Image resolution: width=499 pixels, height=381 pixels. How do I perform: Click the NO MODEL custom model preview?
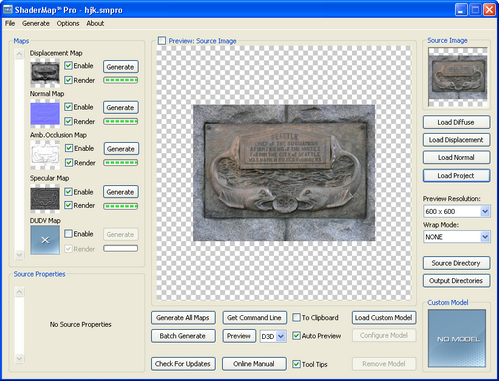tap(457, 338)
